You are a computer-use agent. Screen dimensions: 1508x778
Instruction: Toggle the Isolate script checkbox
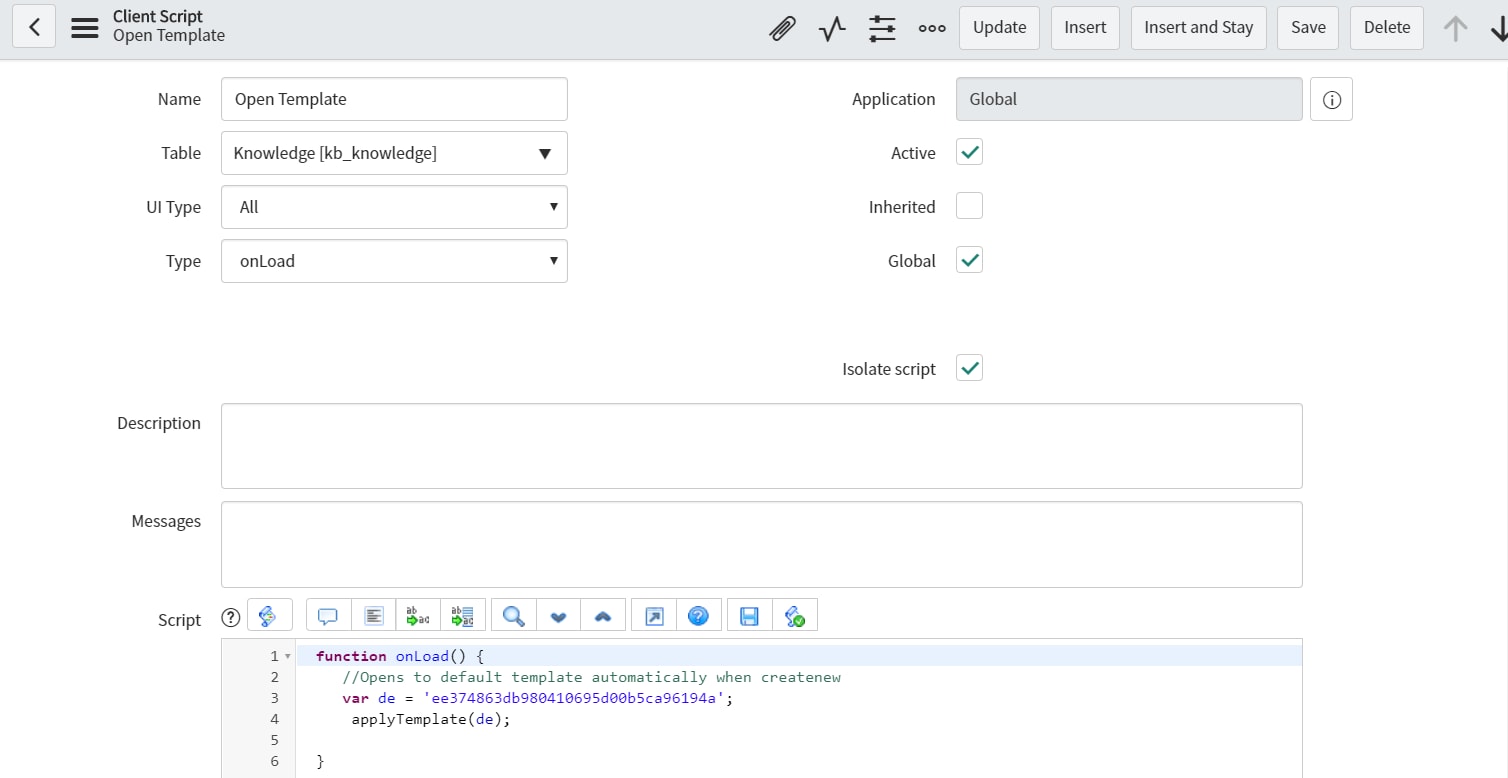(x=969, y=368)
